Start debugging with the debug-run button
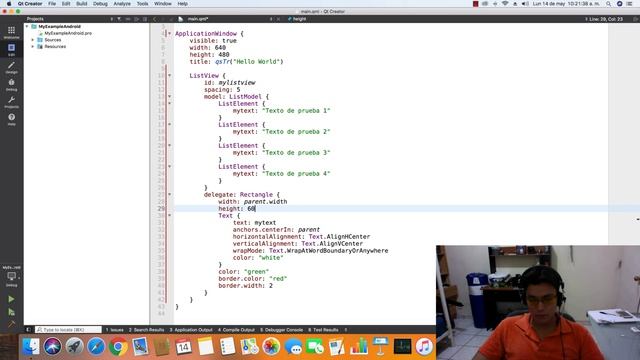This screenshot has height=360, width=640. coord(11,312)
